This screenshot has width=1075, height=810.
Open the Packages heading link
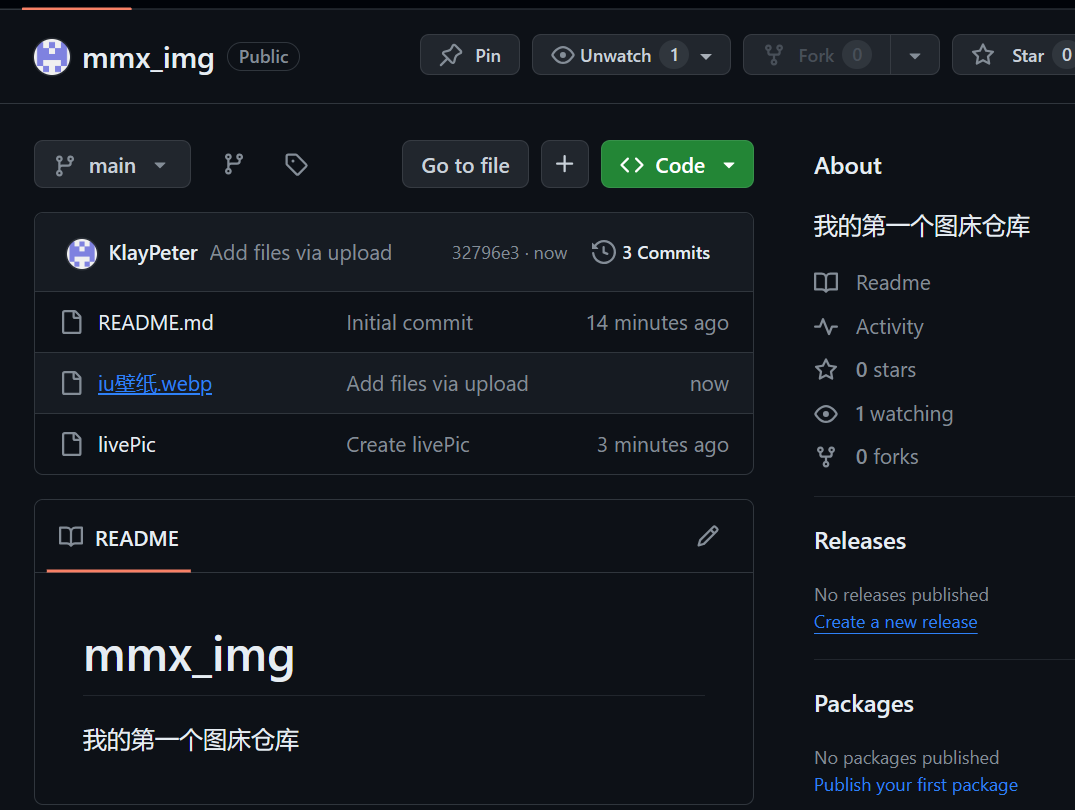(864, 704)
